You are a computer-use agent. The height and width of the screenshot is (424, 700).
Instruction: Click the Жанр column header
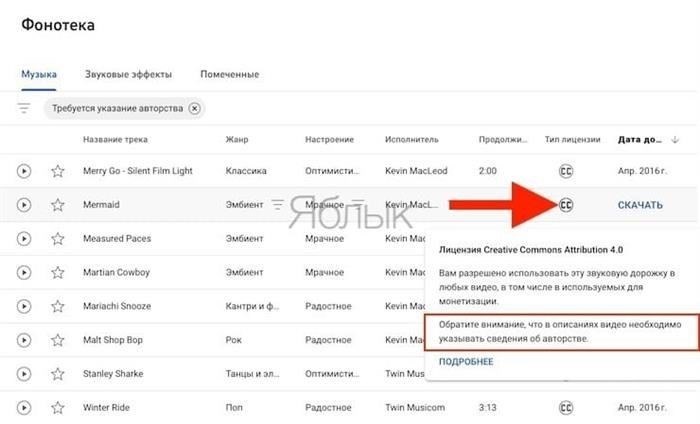(237, 140)
